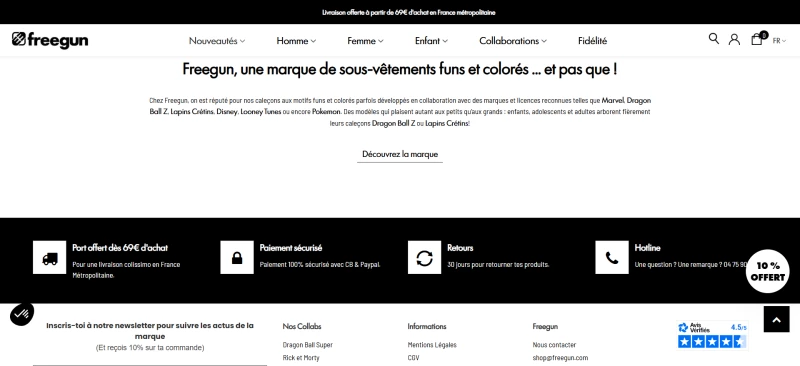This screenshot has width=800, height=366.
Task: Click the newsletter signup heading
Action: click(150, 331)
